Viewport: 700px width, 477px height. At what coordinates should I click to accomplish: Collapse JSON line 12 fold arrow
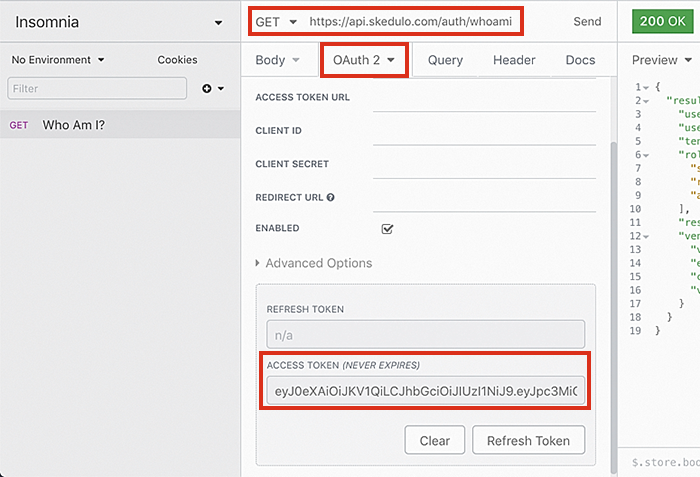click(646, 236)
